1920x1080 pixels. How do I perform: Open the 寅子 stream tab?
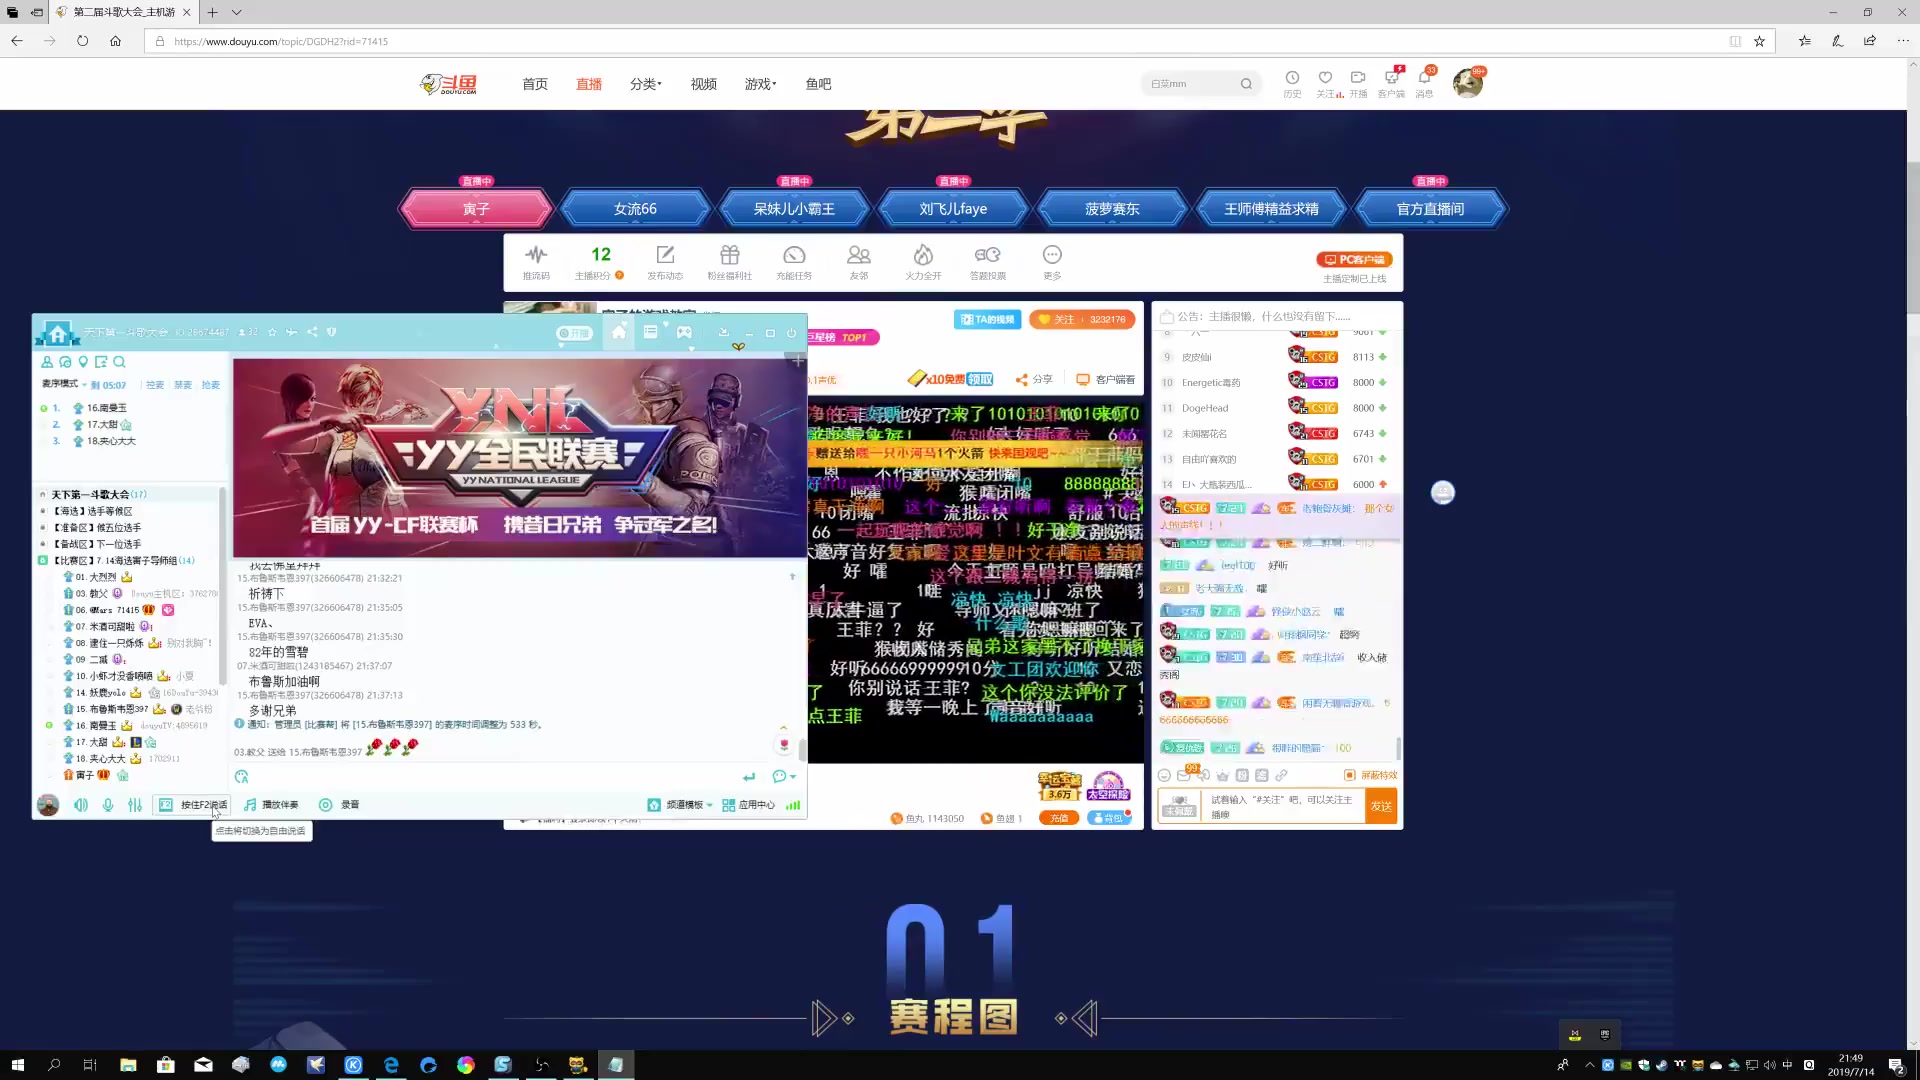click(476, 208)
